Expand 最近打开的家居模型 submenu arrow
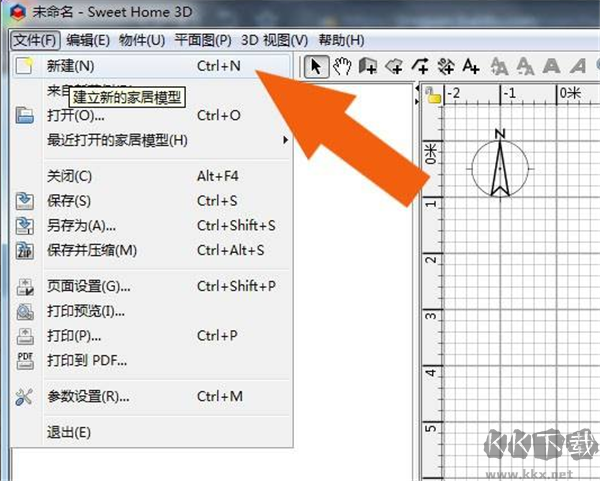This screenshot has width=600, height=481. pyautogui.click(x=285, y=140)
